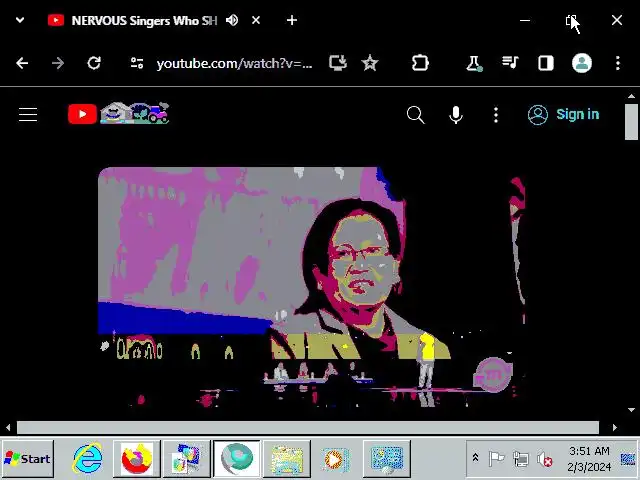Open the tab search dropdown chevron

click(20, 20)
